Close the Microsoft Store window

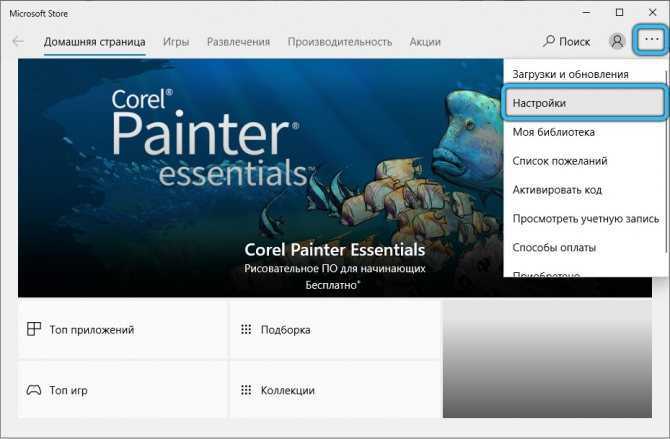(652, 12)
